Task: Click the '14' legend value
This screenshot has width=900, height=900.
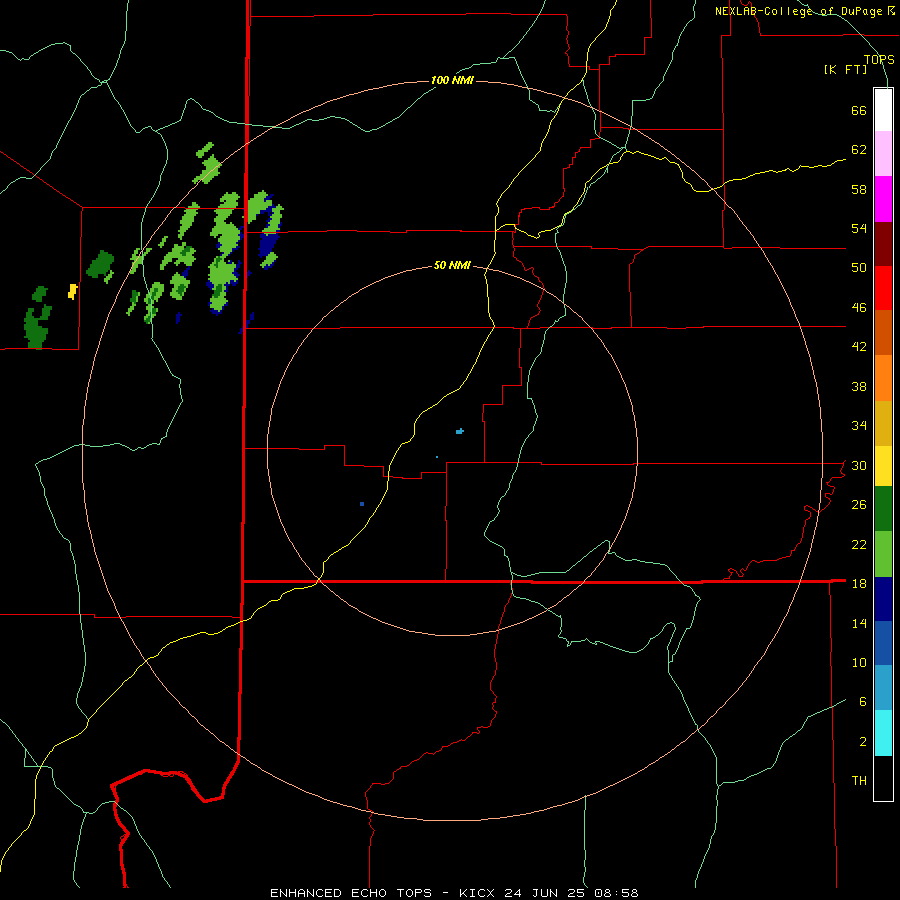Action: [x=859, y=623]
